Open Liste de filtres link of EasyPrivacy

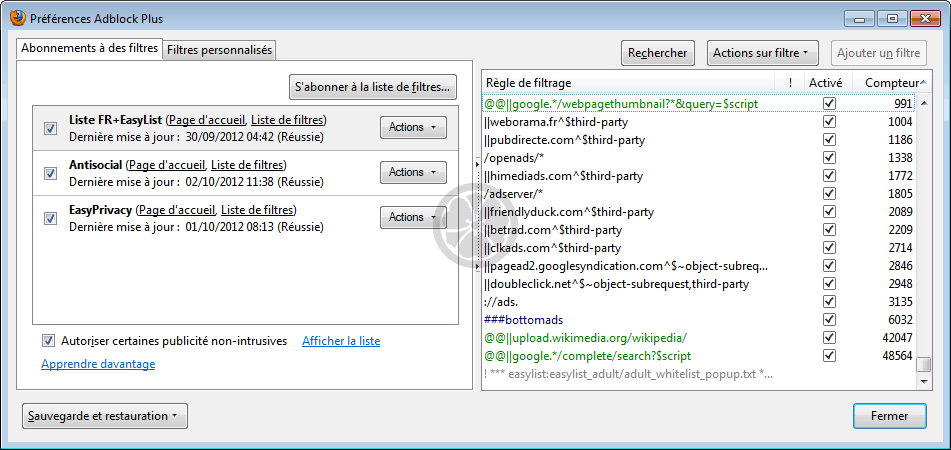[258, 210]
